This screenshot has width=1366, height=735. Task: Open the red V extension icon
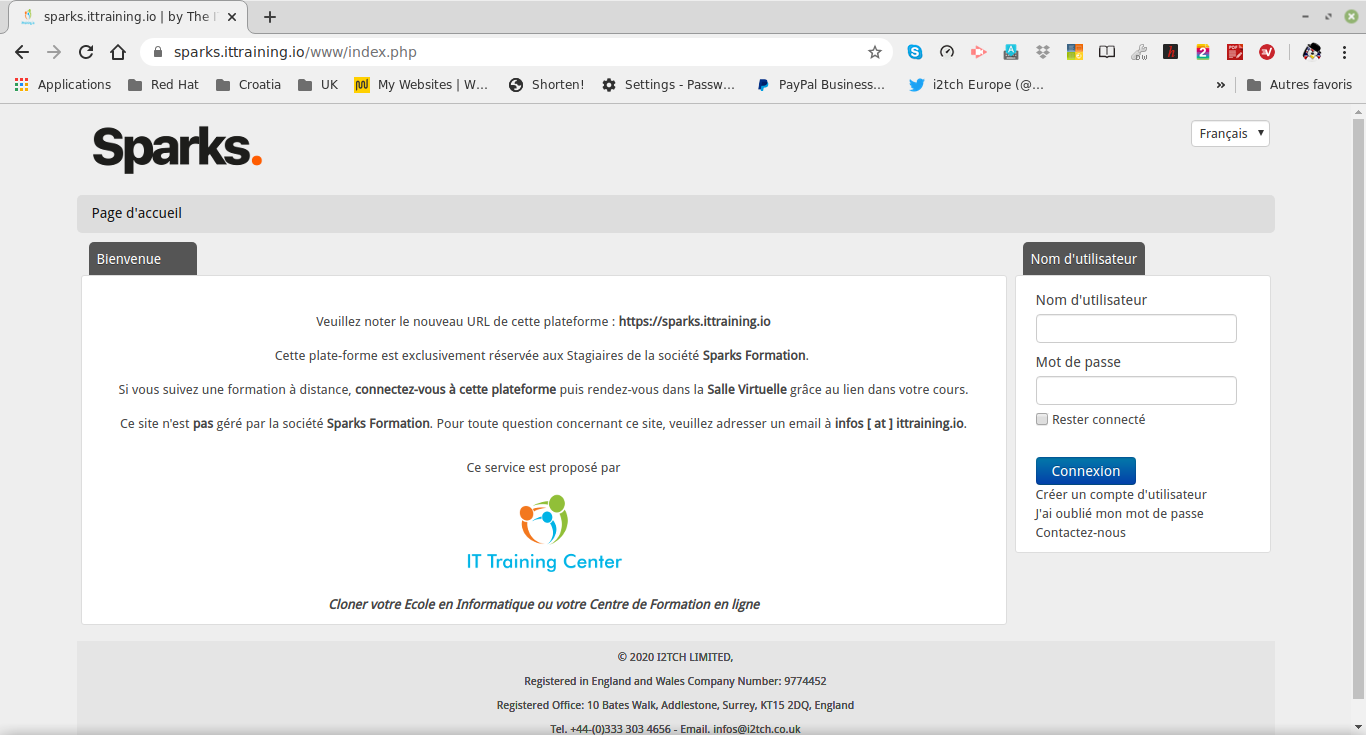pos(1267,52)
